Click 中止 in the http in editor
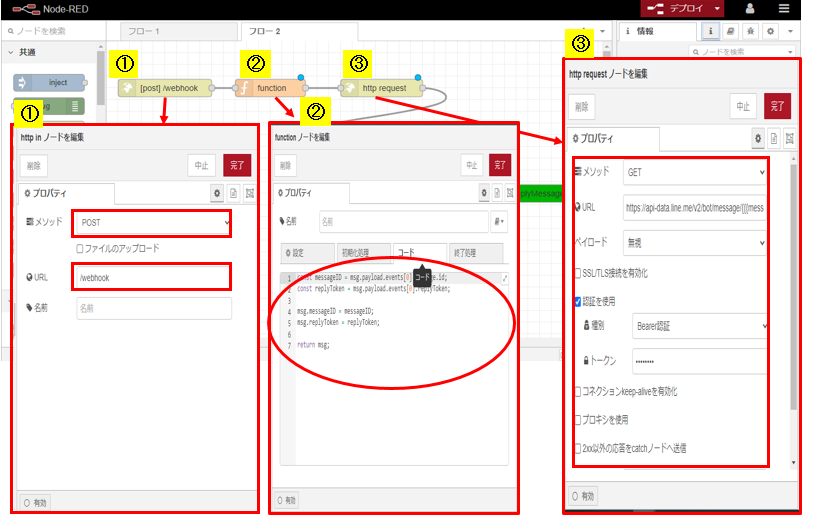This screenshot has width=813, height=519. [201, 165]
